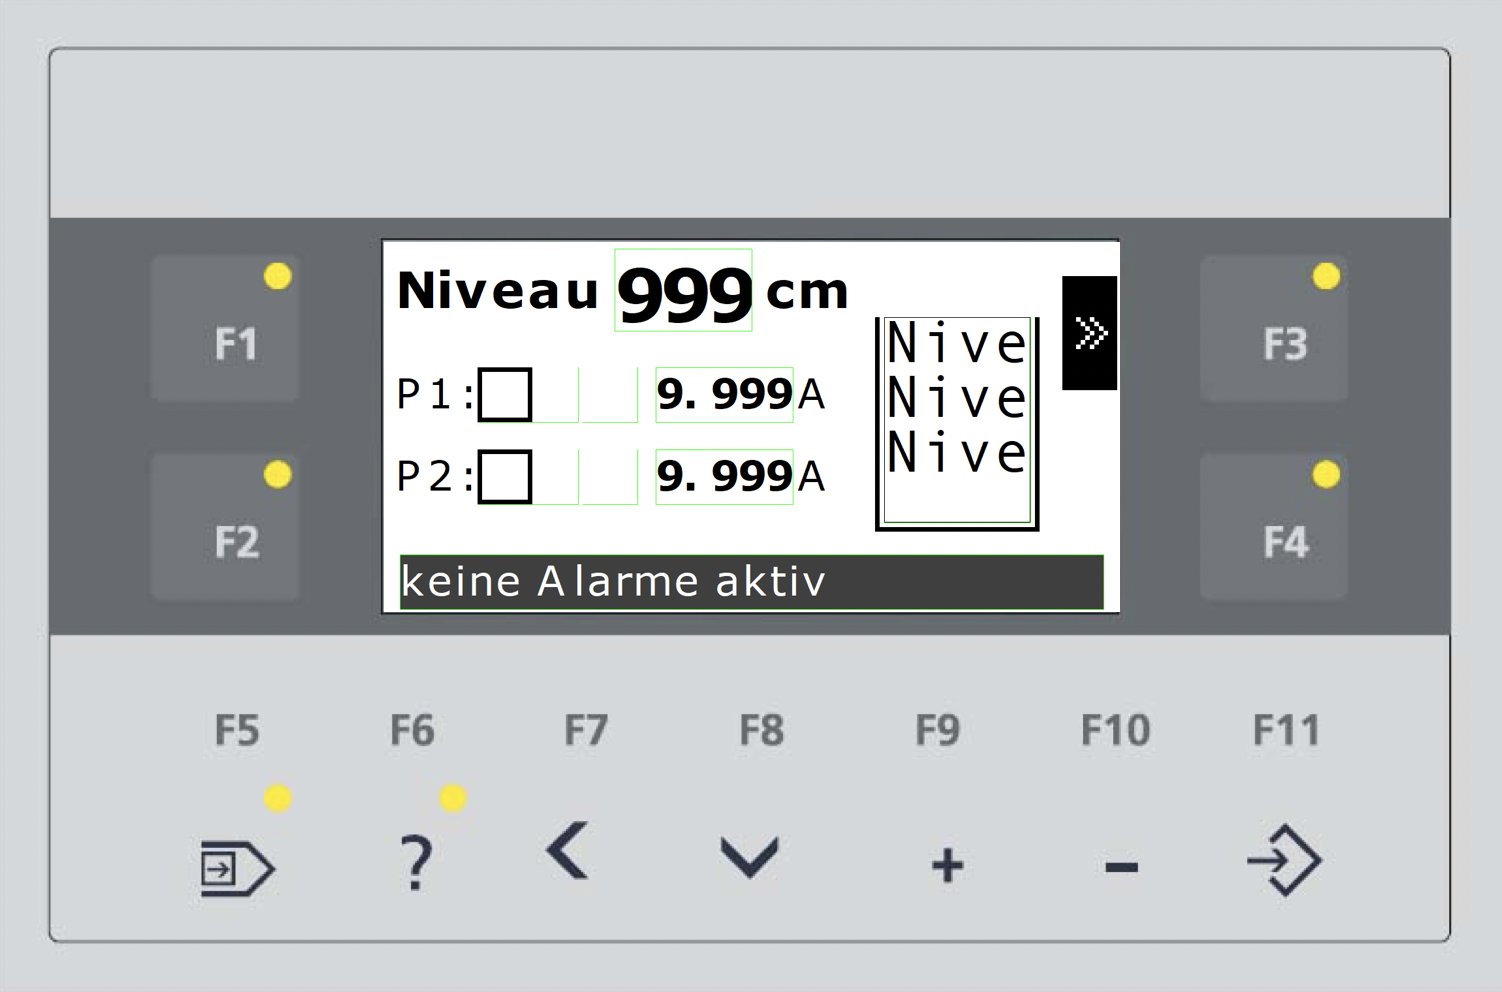Toggle the P2 pump status box
1502x992 pixels.
[505, 477]
